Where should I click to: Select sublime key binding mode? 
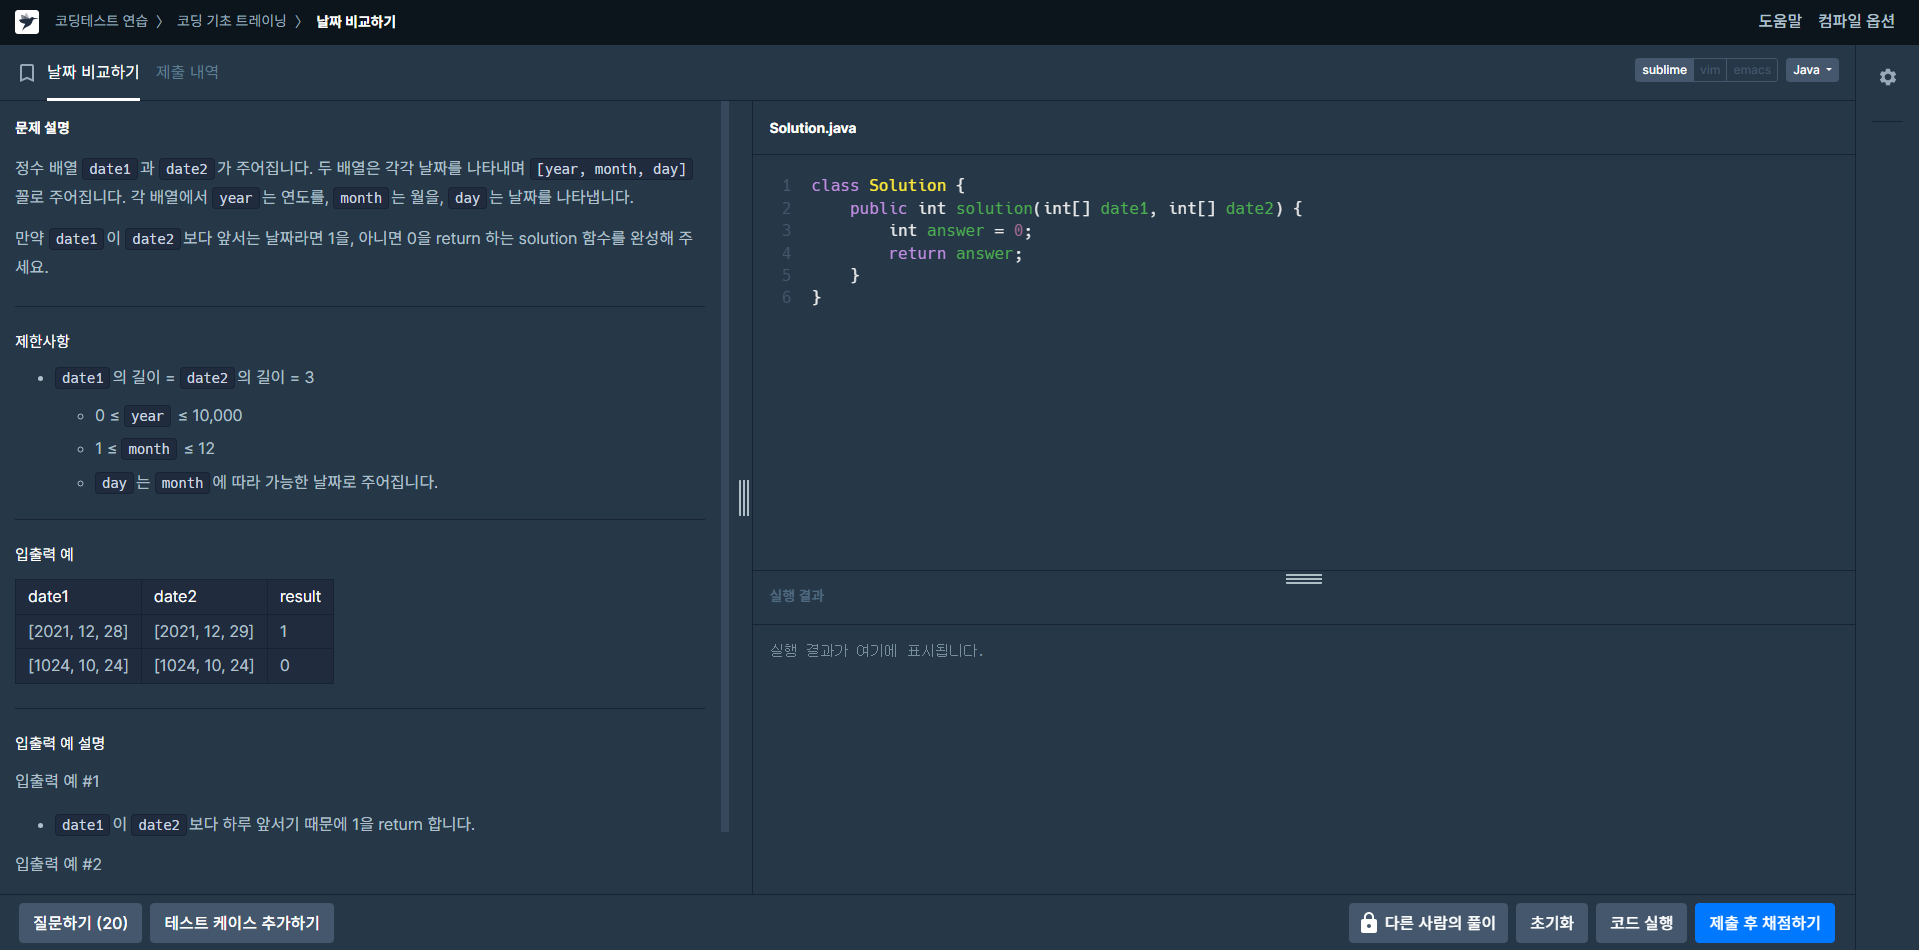[1664, 70]
